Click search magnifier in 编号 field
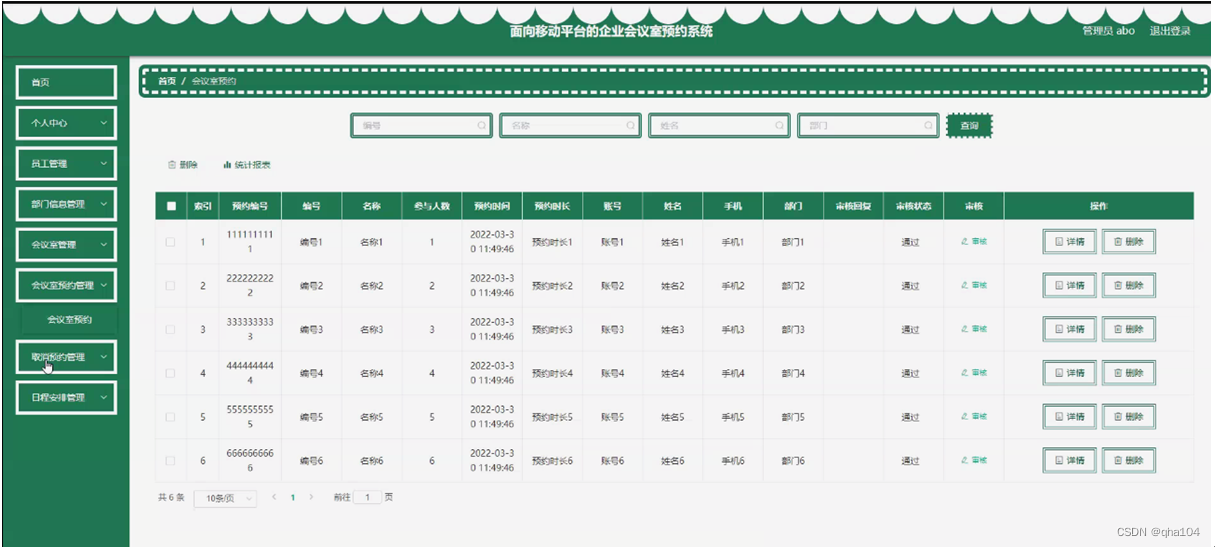 [481, 126]
